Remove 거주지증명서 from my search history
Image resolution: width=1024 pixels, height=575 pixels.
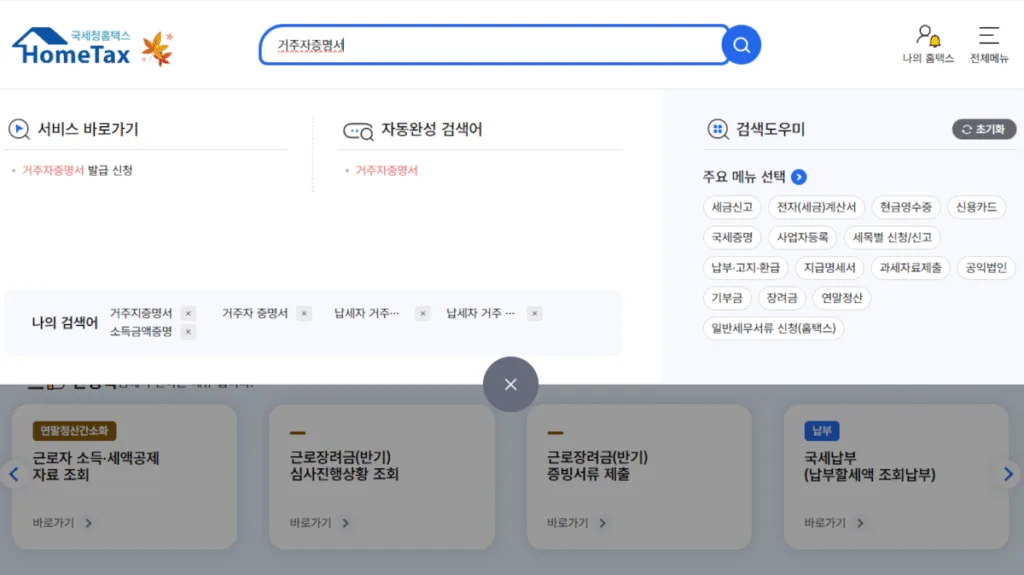[x=189, y=314]
